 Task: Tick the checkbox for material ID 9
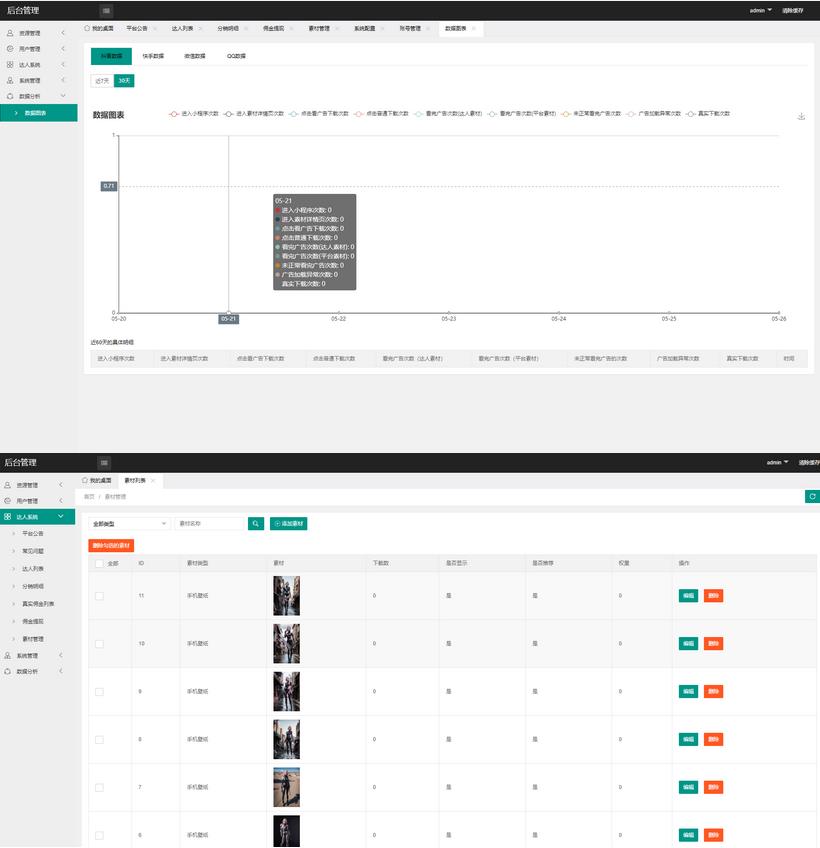tap(99, 691)
